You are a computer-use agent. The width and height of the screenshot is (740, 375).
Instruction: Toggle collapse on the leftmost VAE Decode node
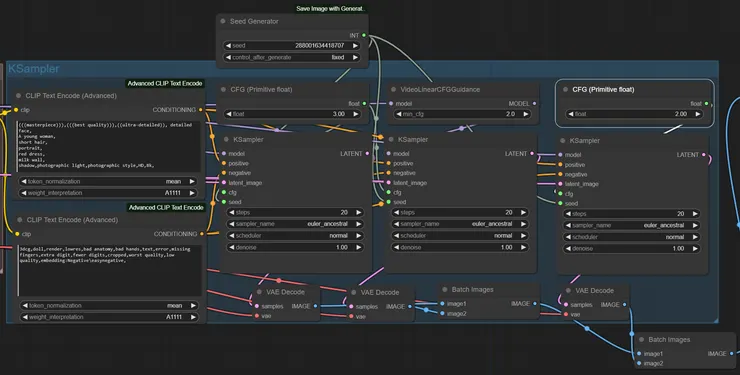tap(259, 292)
